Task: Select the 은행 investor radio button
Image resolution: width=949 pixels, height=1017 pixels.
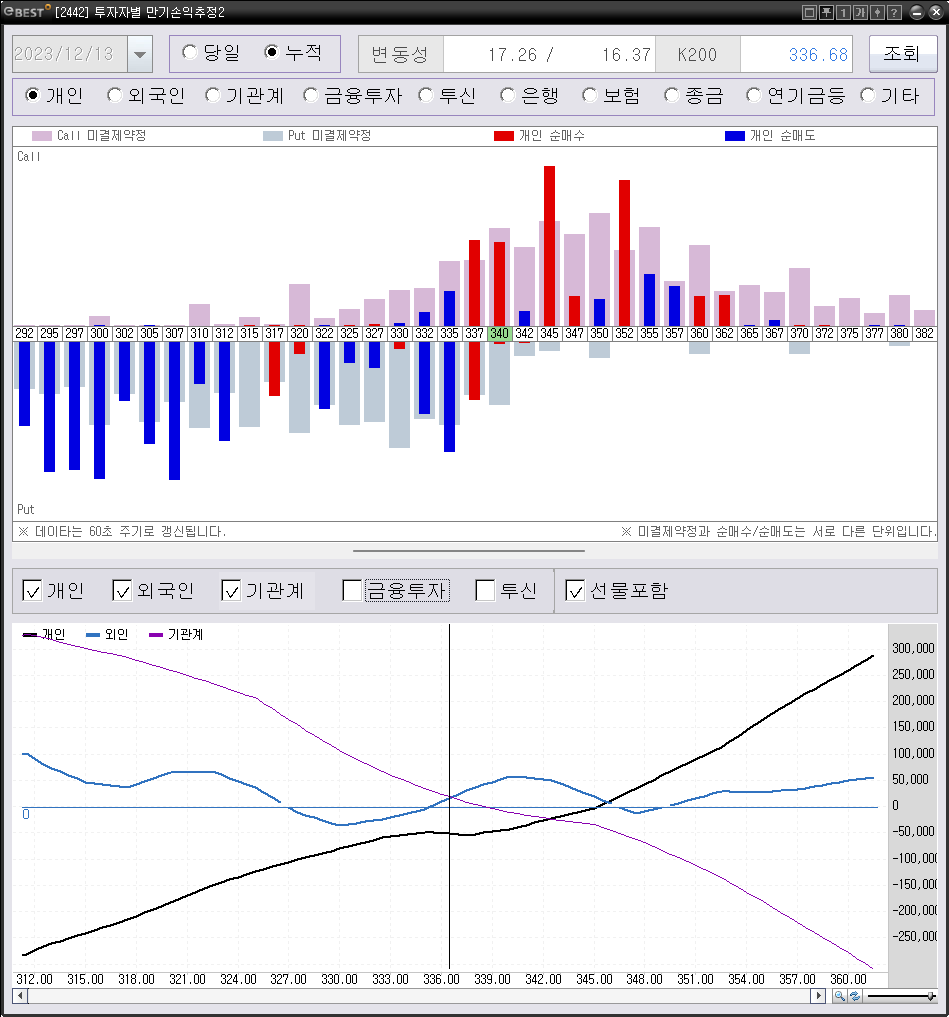Action: (507, 95)
